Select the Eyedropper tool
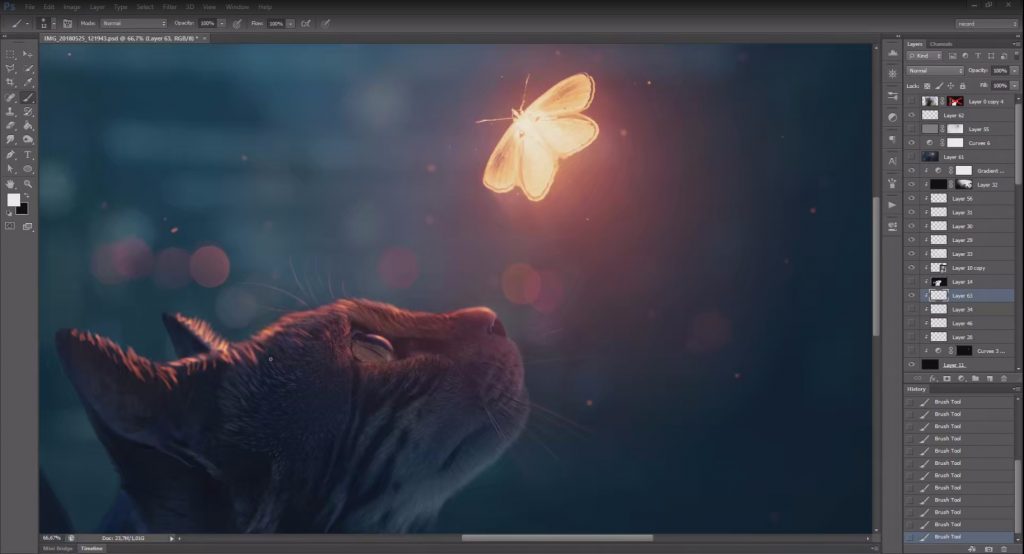Screen dimensions: 1024x554 pyautogui.click(x=27, y=83)
